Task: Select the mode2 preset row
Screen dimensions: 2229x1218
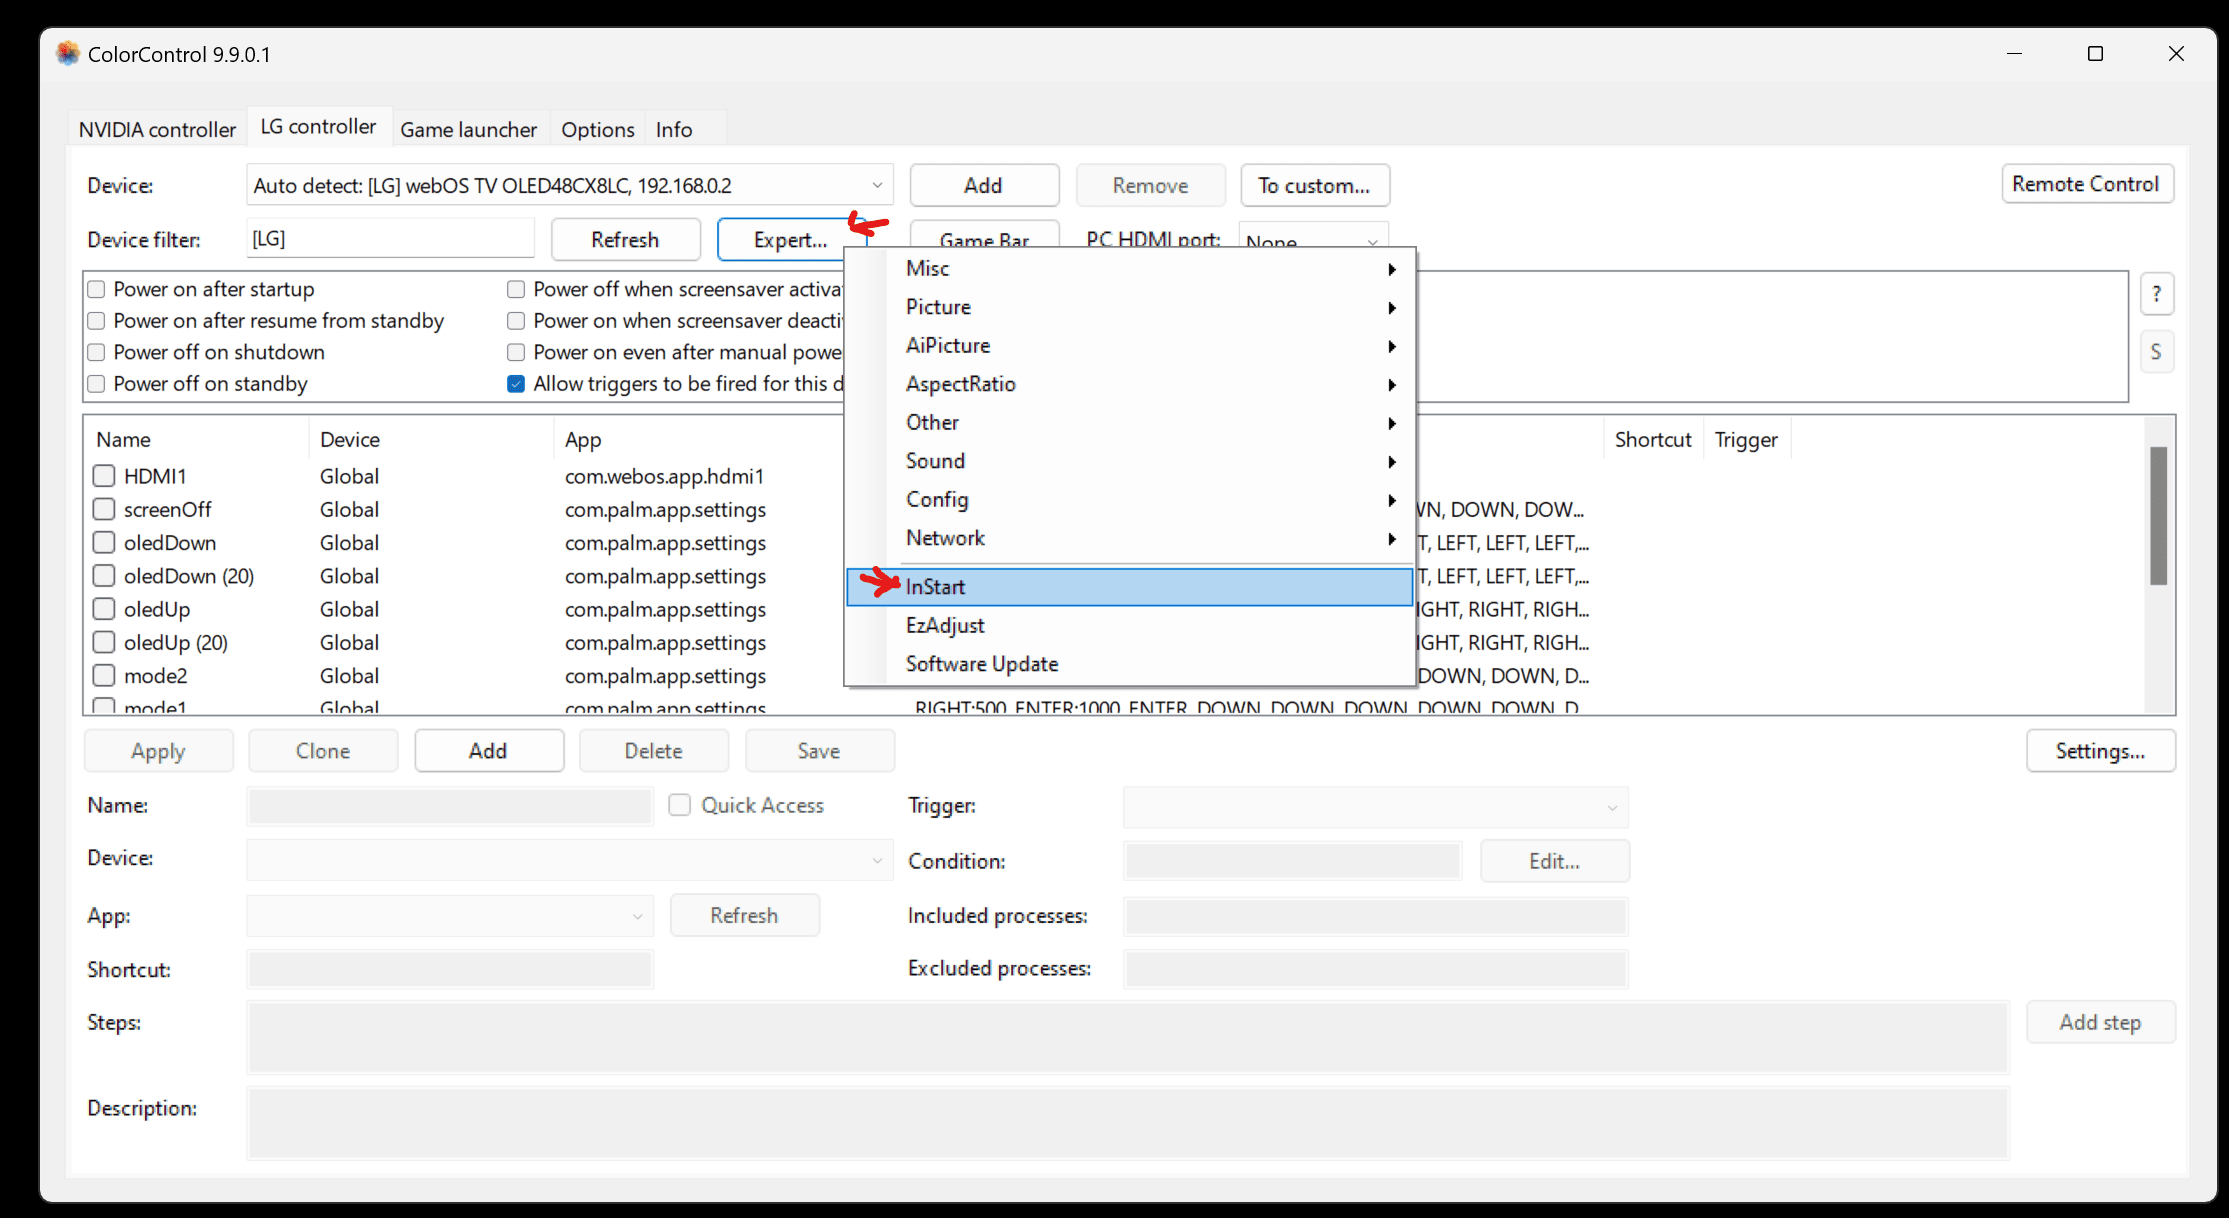Action: pos(156,676)
